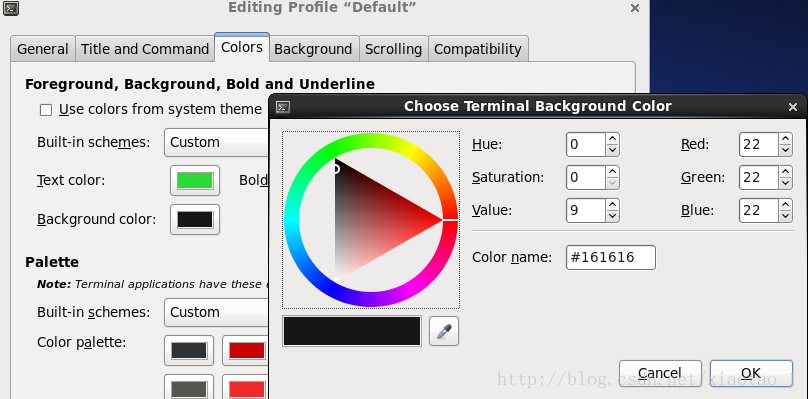Click the Saturation input field

586,177
